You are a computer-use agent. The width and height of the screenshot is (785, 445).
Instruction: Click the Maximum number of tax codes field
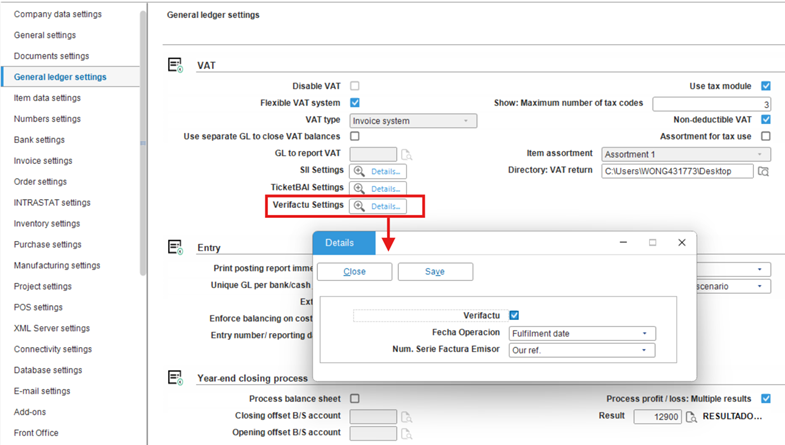pyautogui.click(x=711, y=104)
